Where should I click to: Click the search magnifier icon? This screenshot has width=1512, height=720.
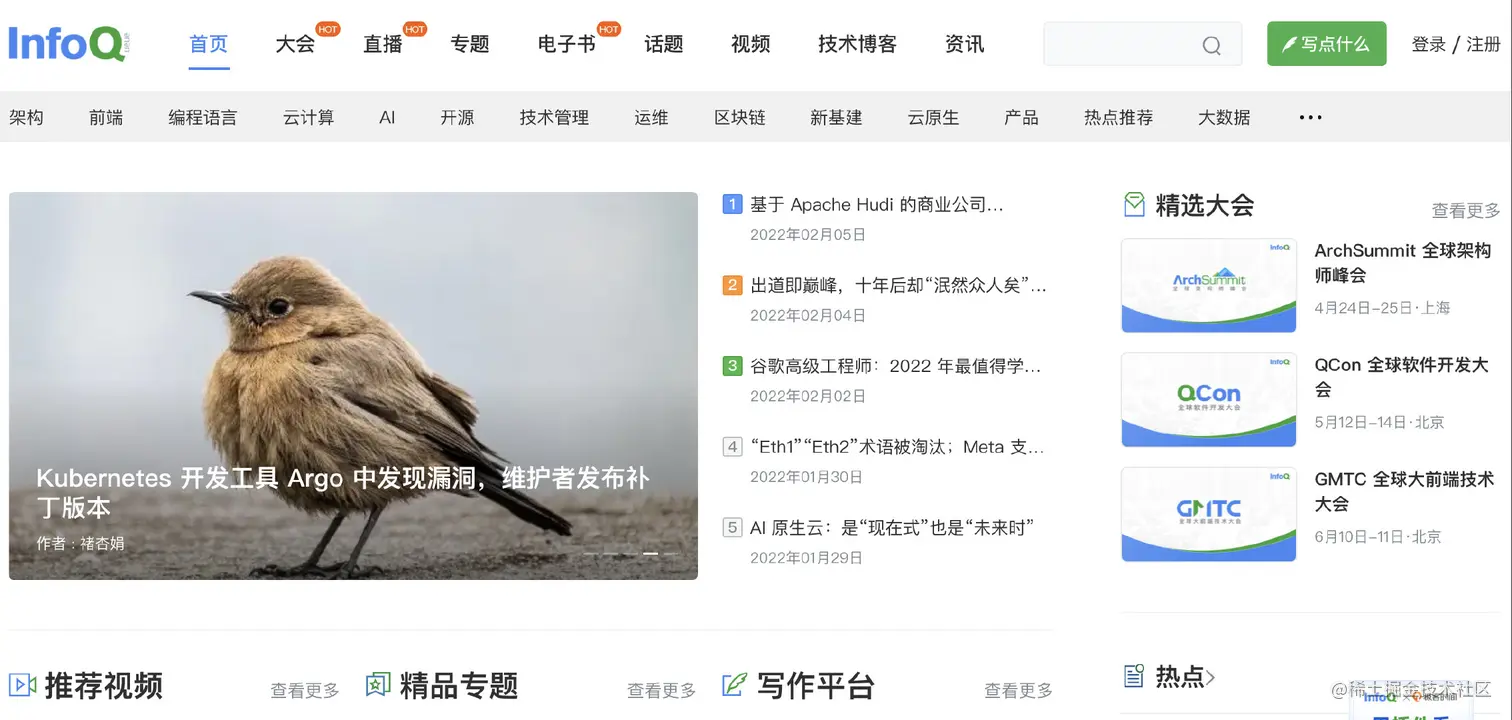click(x=1211, y=45)
